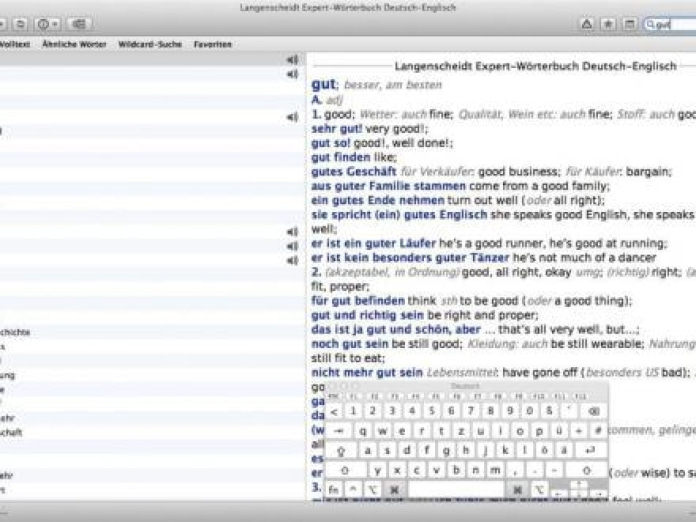Viewport: 696px width, 522px height.
Task: Click the magnifier icon inside the search field
Action: pos(650,24)
